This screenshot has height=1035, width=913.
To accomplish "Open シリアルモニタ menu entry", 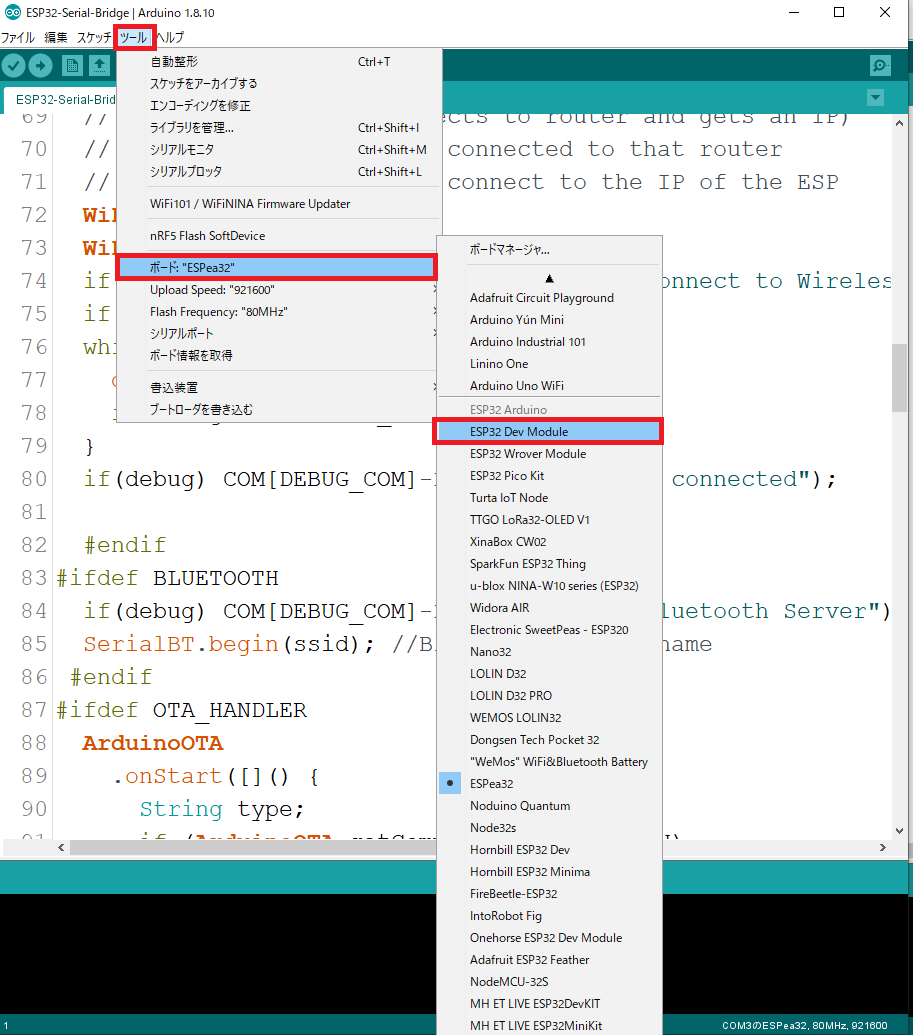I will (279, 149).
